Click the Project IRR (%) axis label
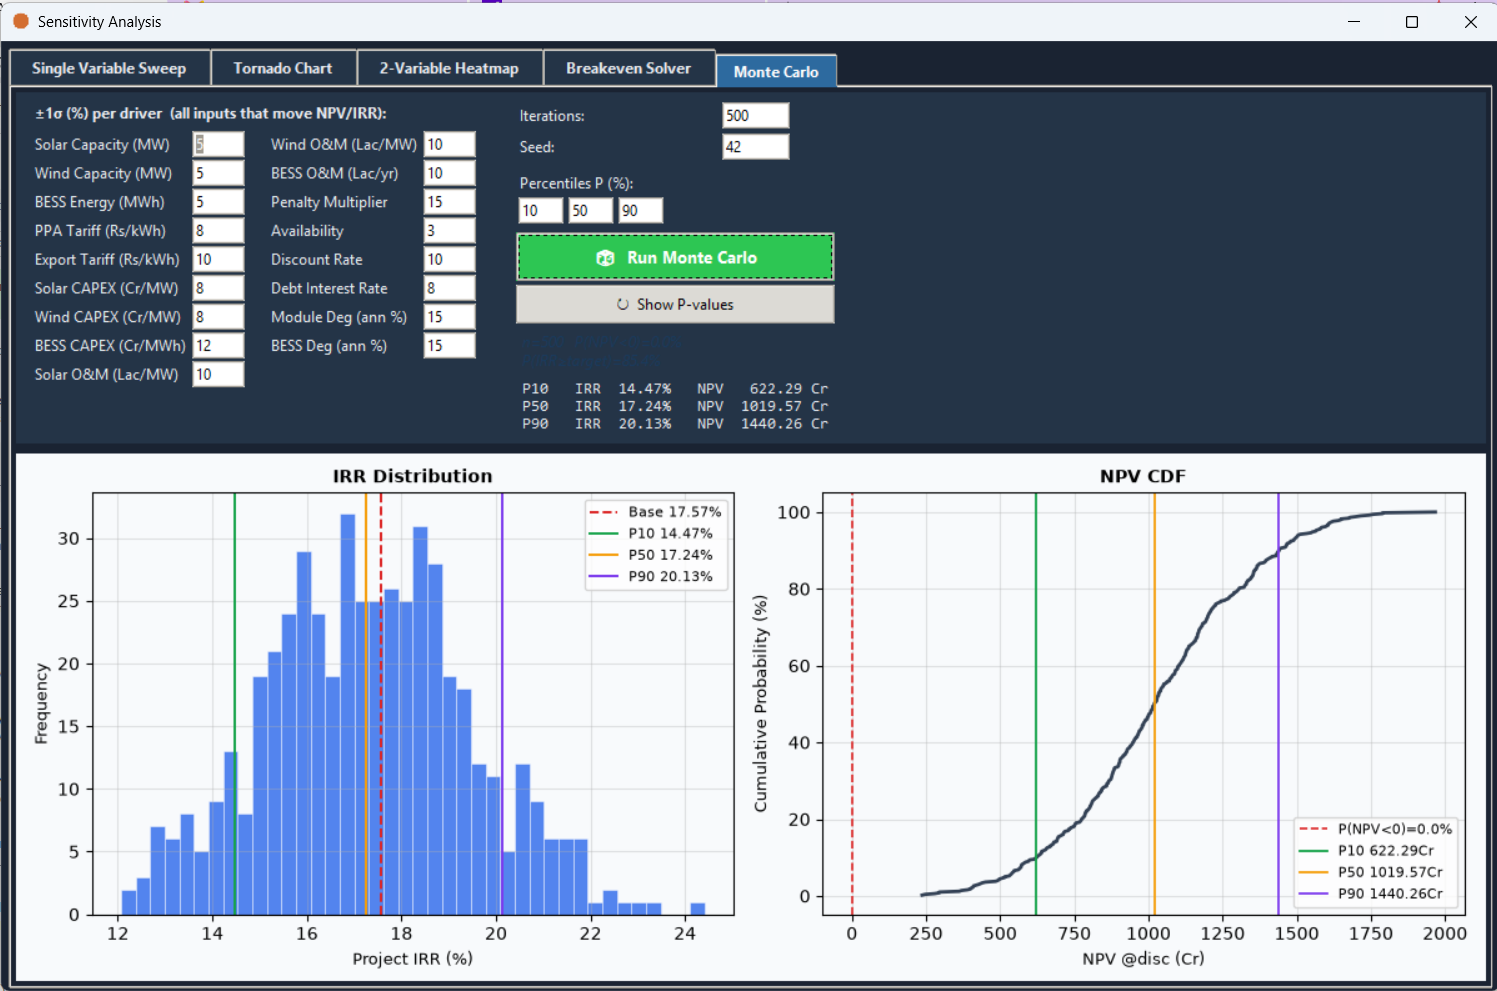1497x991 pixels. pyautogui.click(x=412, y=958)
